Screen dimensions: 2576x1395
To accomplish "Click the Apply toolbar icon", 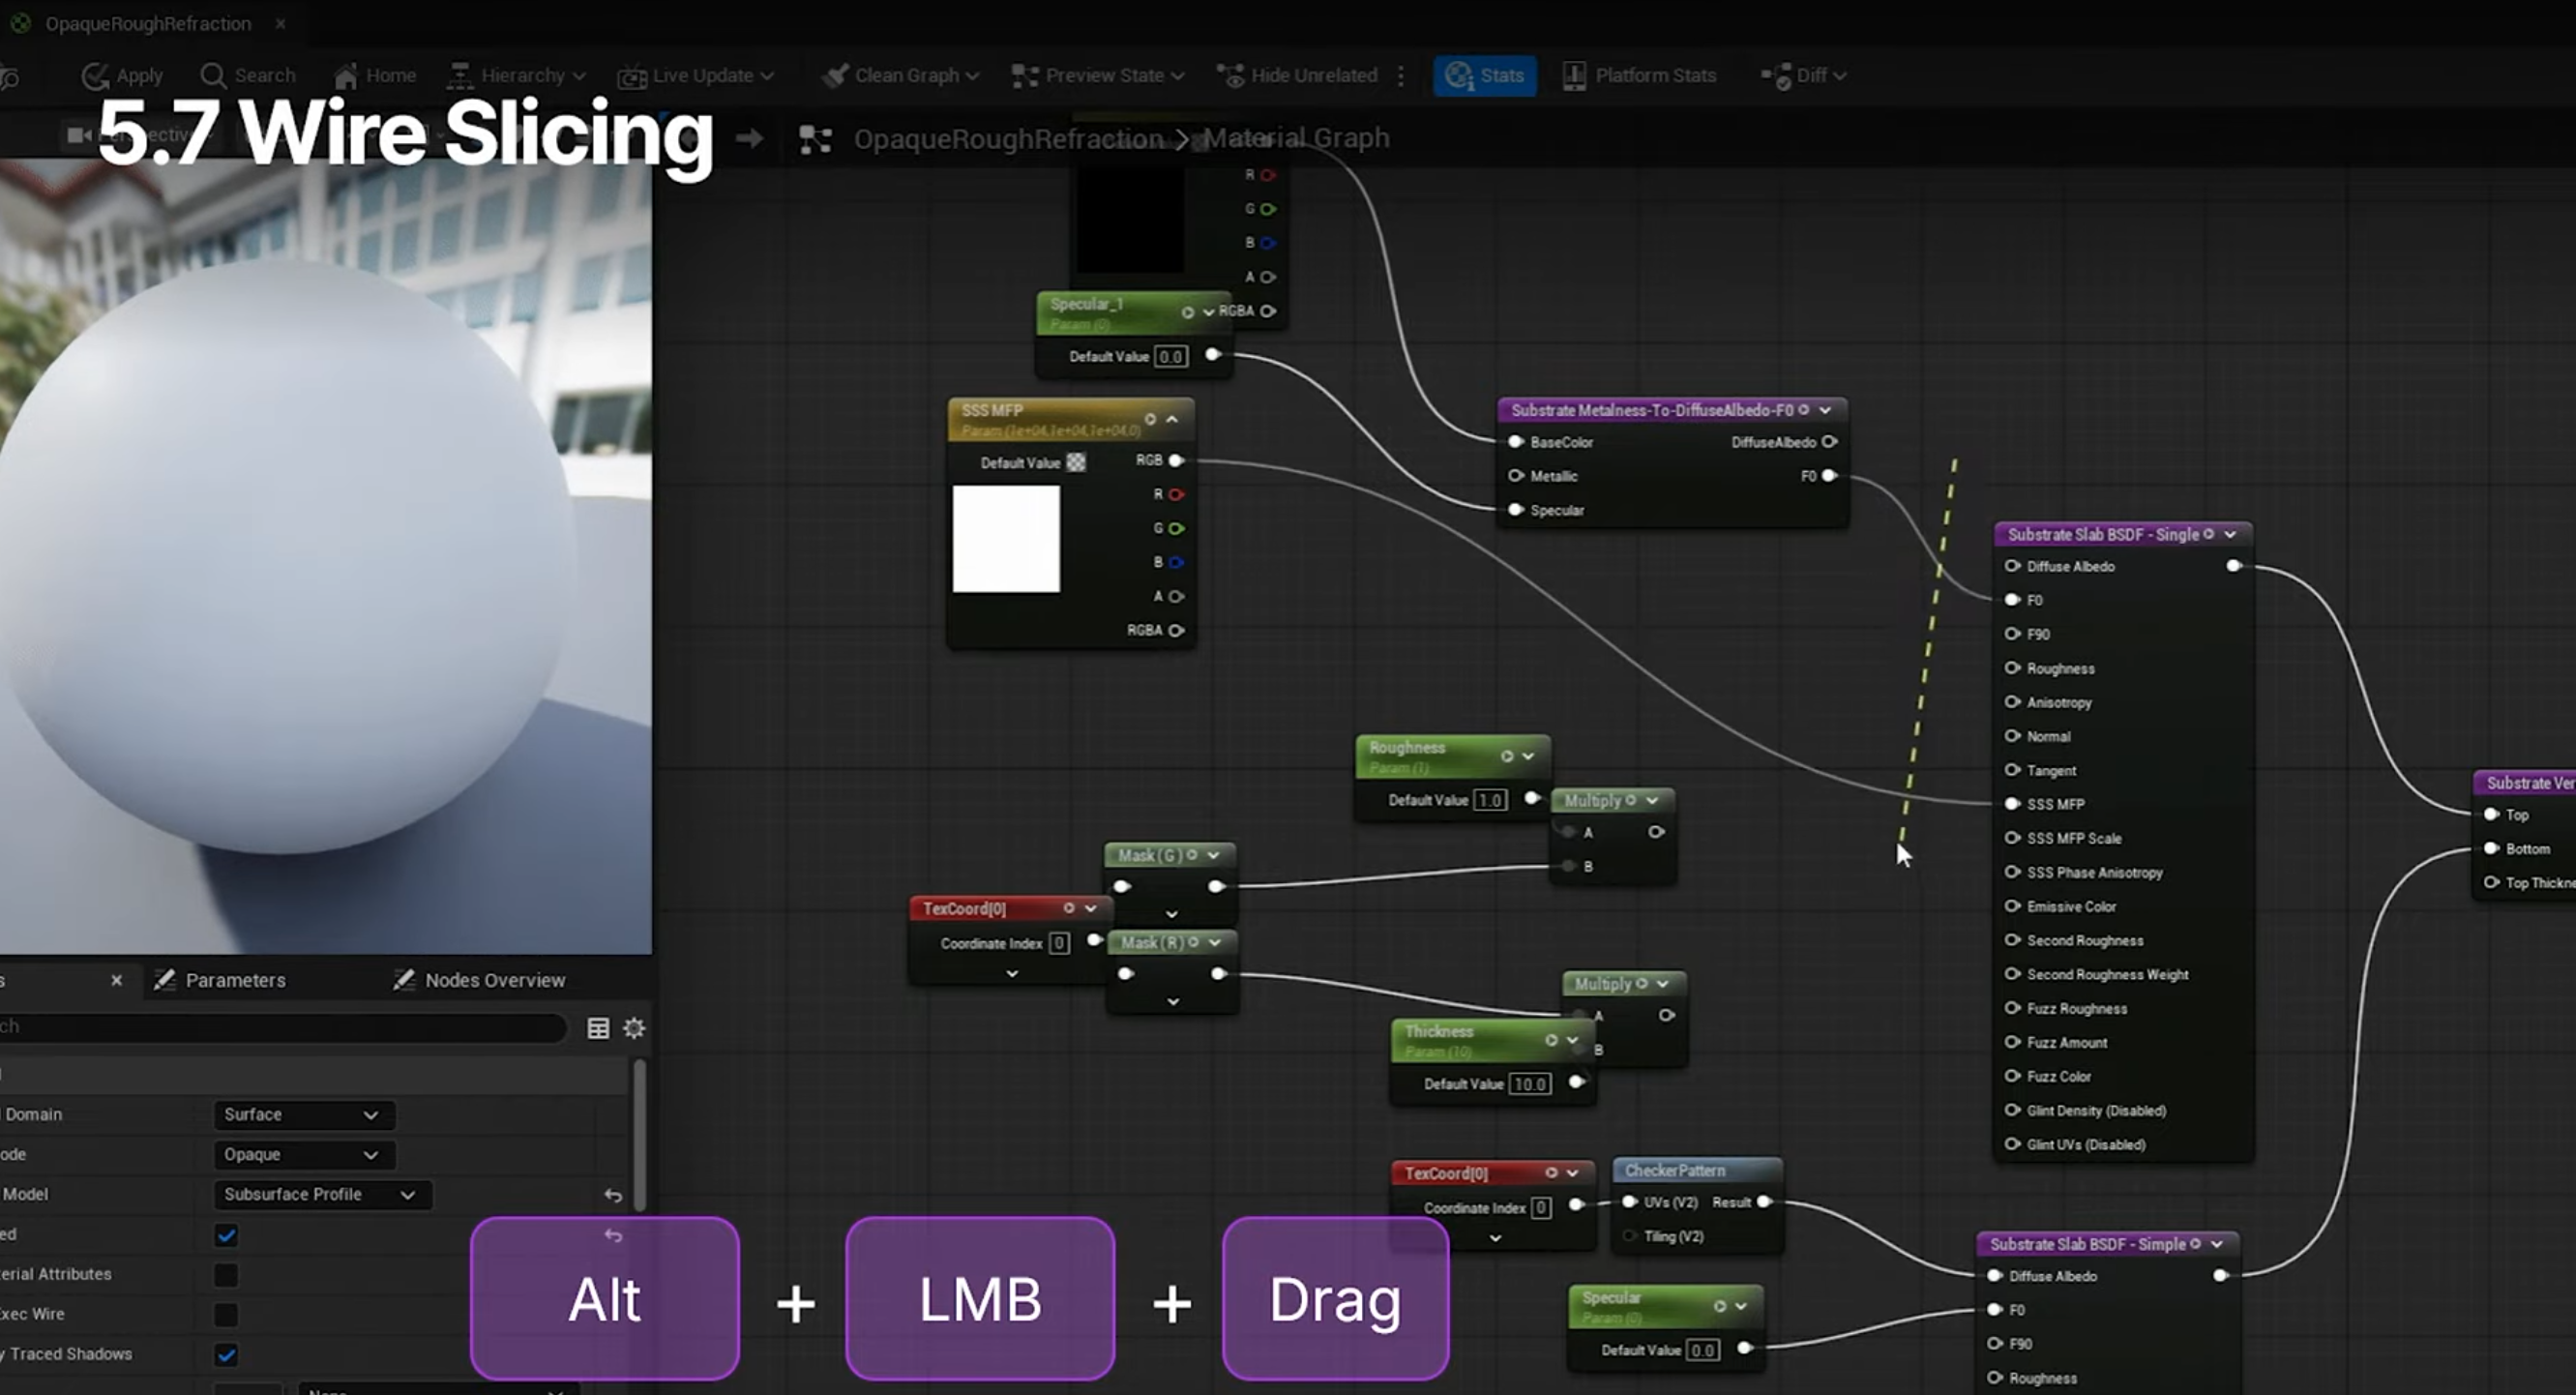I will point(96,76).
